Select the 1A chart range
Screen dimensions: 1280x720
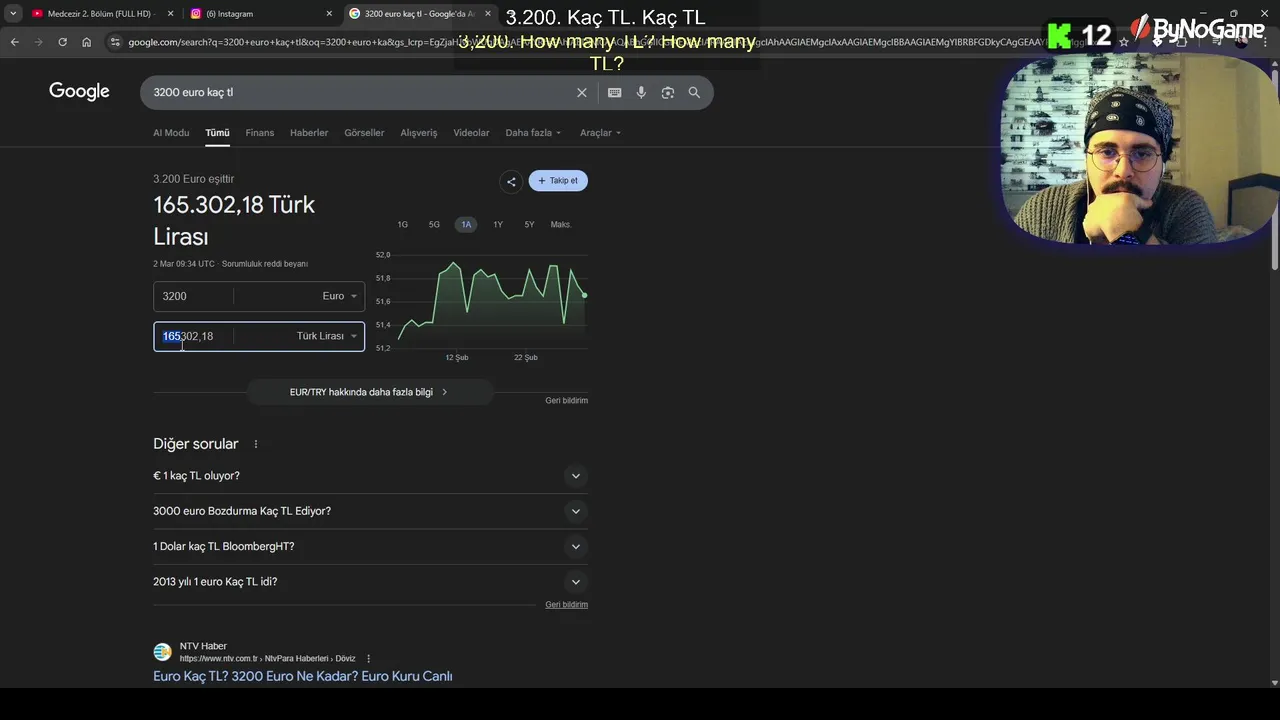466,225
